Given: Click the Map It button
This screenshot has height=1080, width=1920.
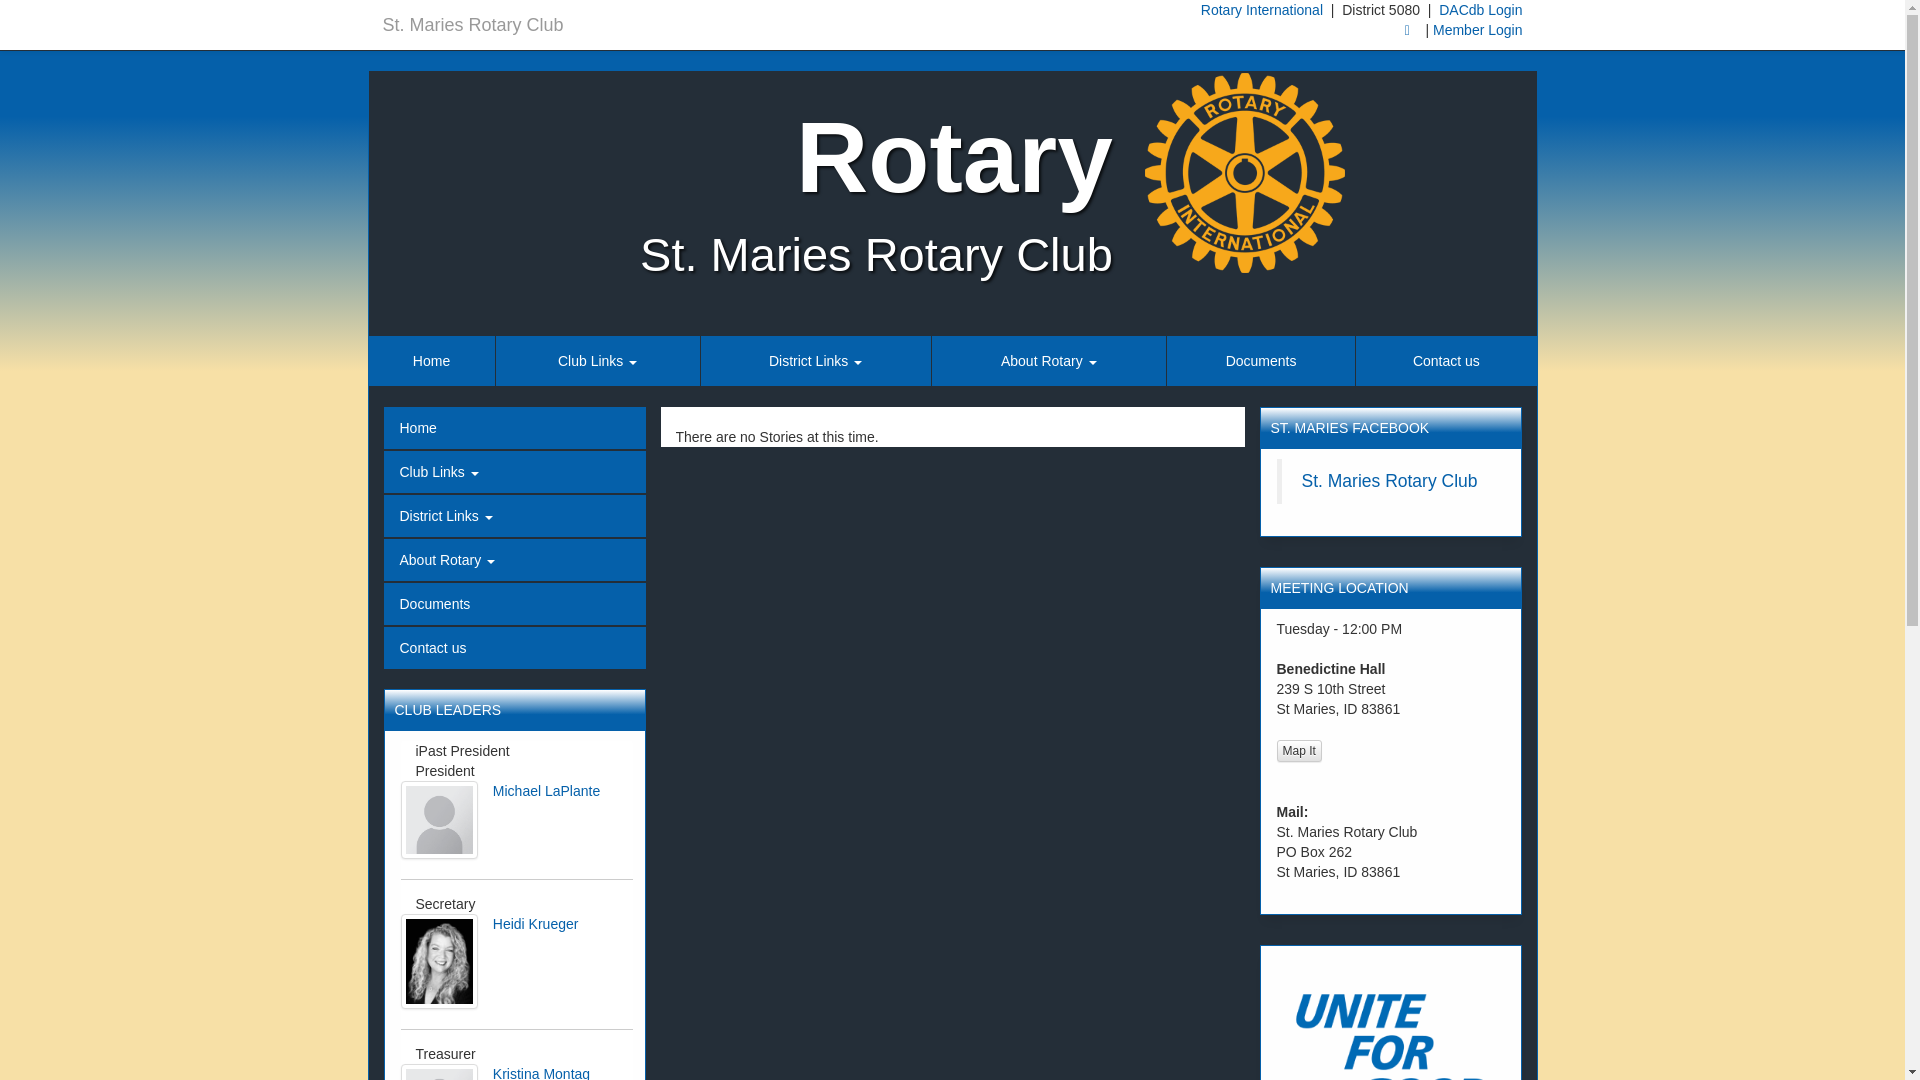Looking at the screenshot, I should (x=1298, y=751).
